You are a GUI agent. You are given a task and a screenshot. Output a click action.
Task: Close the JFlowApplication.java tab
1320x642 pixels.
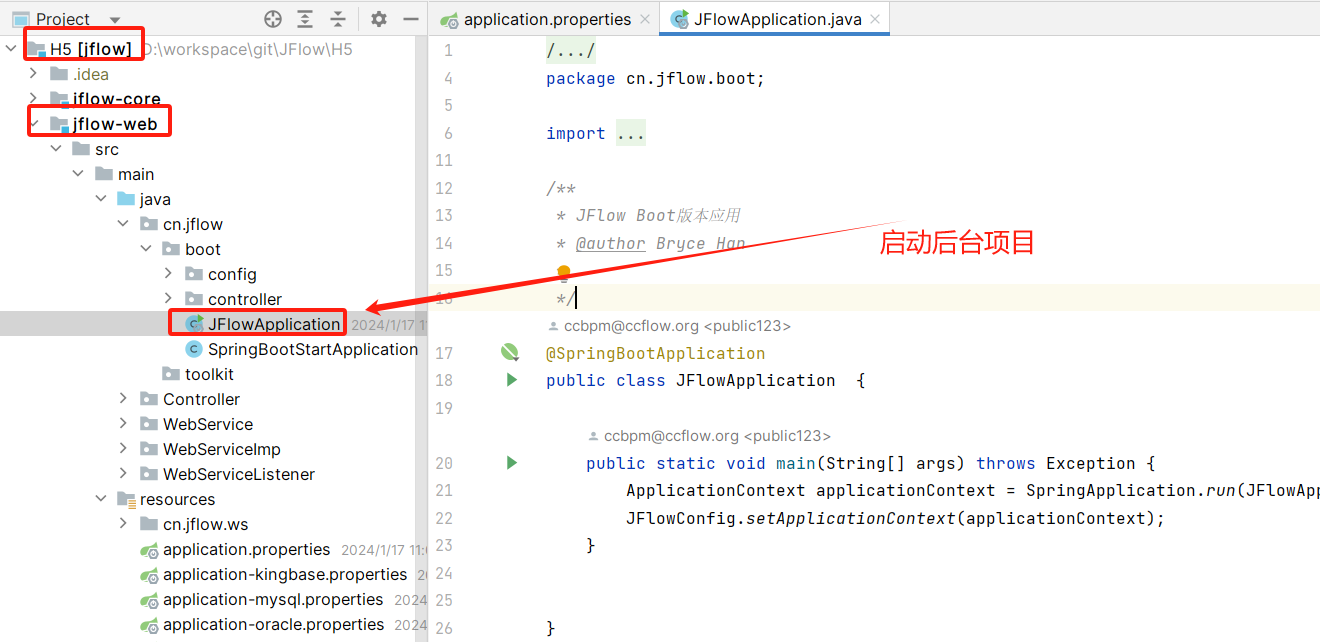875,19
